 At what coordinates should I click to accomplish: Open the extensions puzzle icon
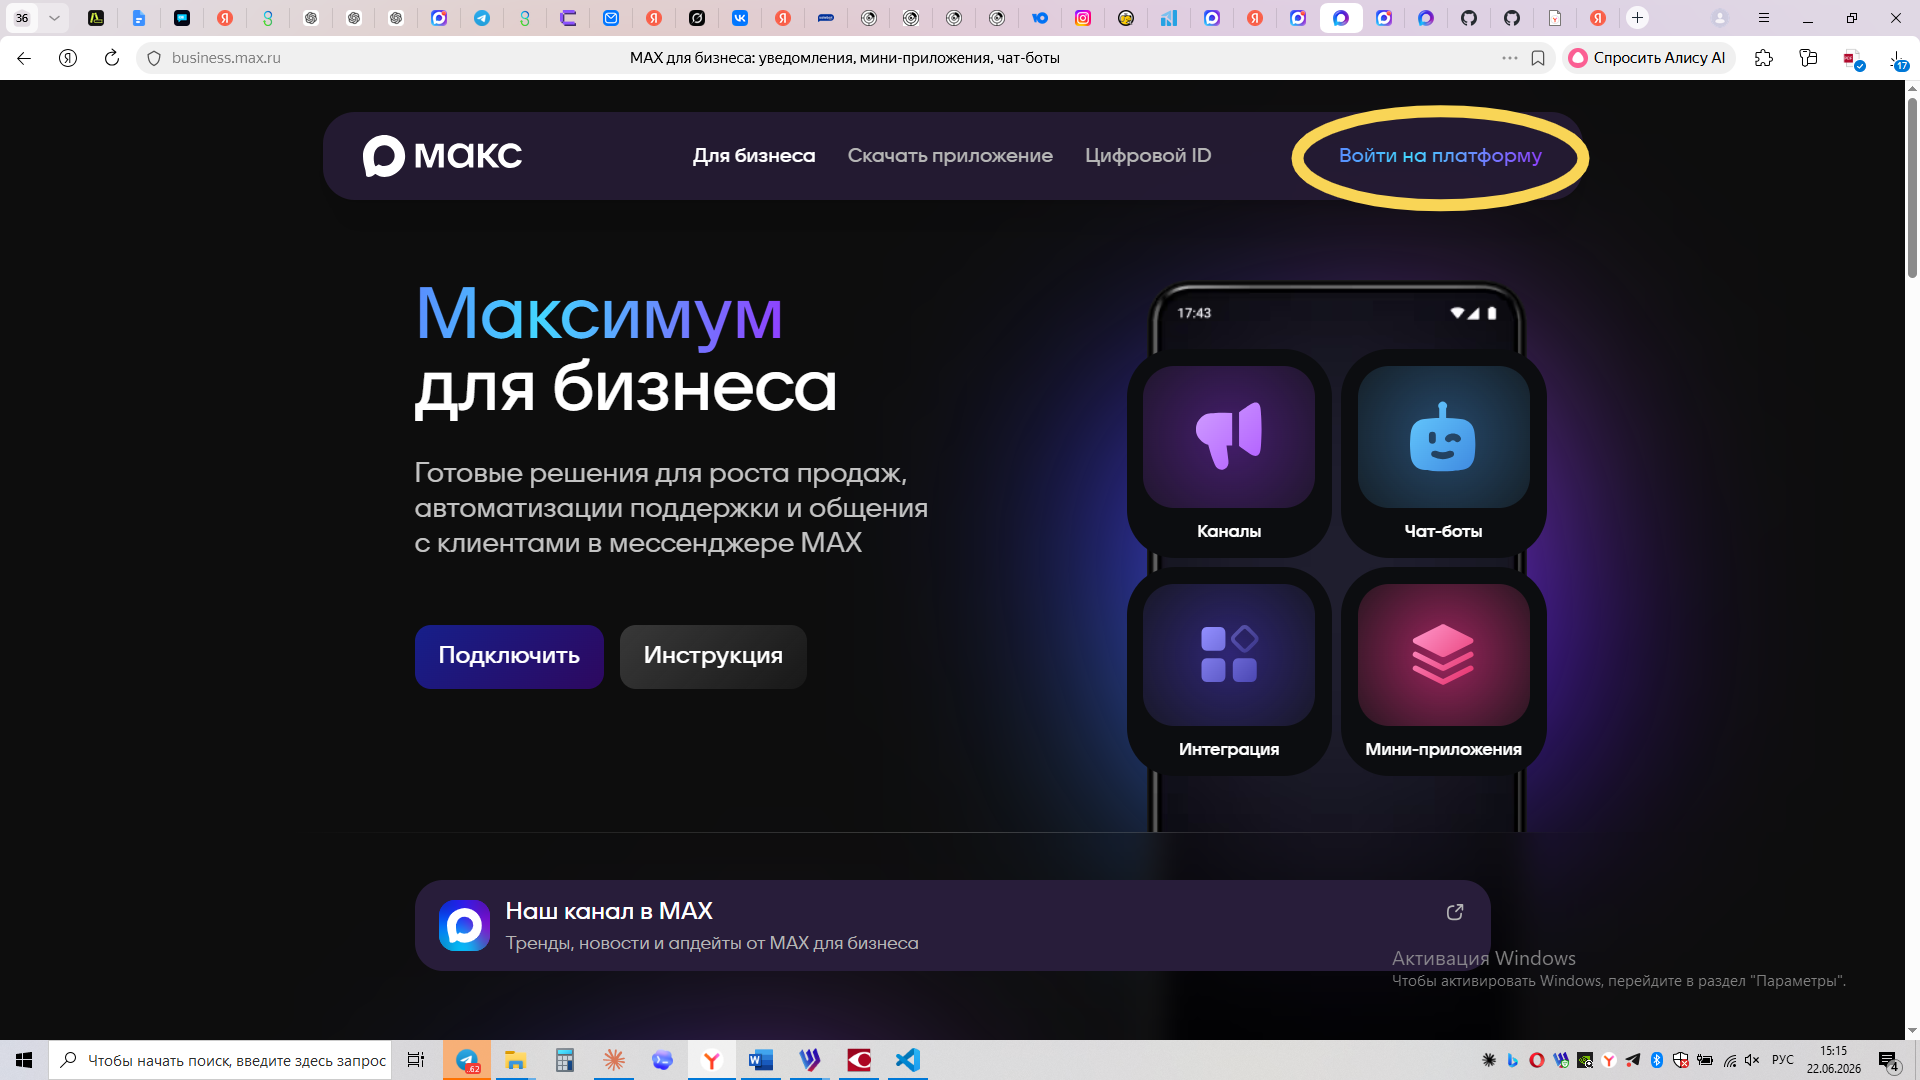pyautogui.click(x=1764, y=58)
